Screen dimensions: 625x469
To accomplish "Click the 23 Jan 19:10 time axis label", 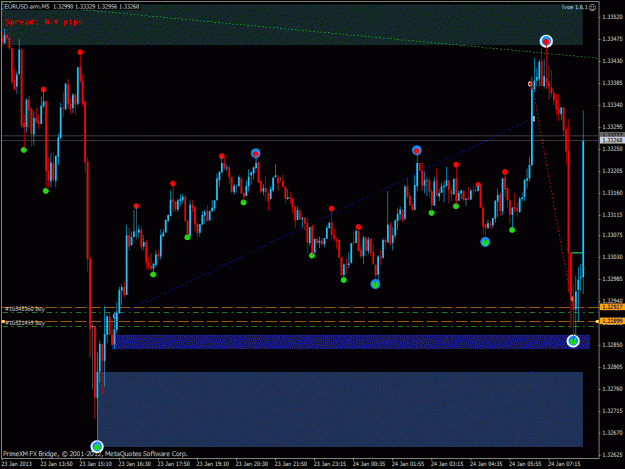I will pos(213,464).
